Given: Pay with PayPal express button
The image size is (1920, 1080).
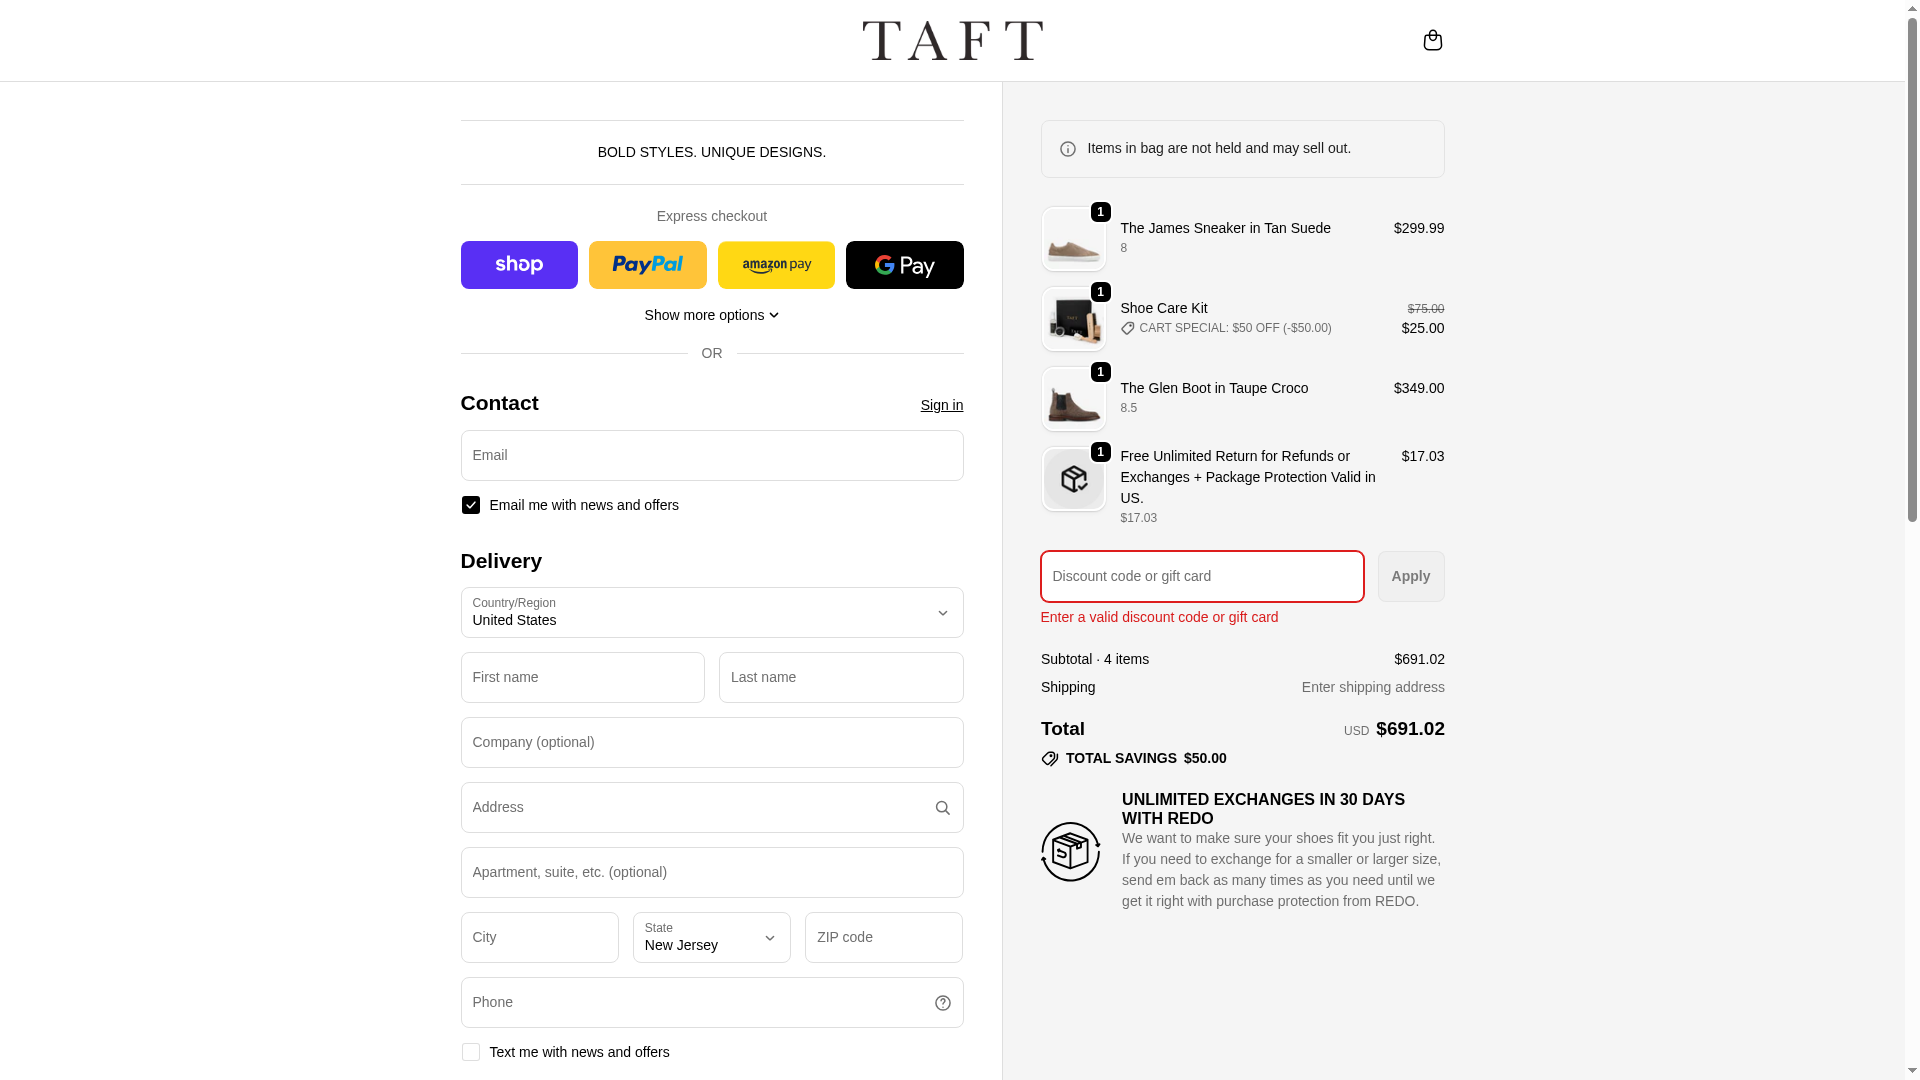Looking at the screenshot, I should 647,265.
